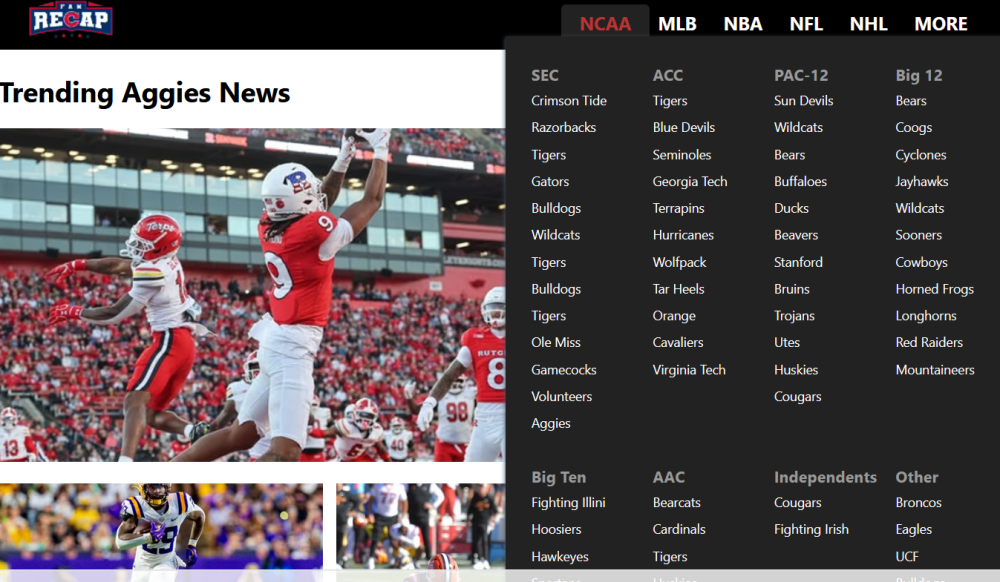The height and width of the screenshot is (582, 1000).
Task: Expand the NBA navigation dropdown
Action: 742,24
